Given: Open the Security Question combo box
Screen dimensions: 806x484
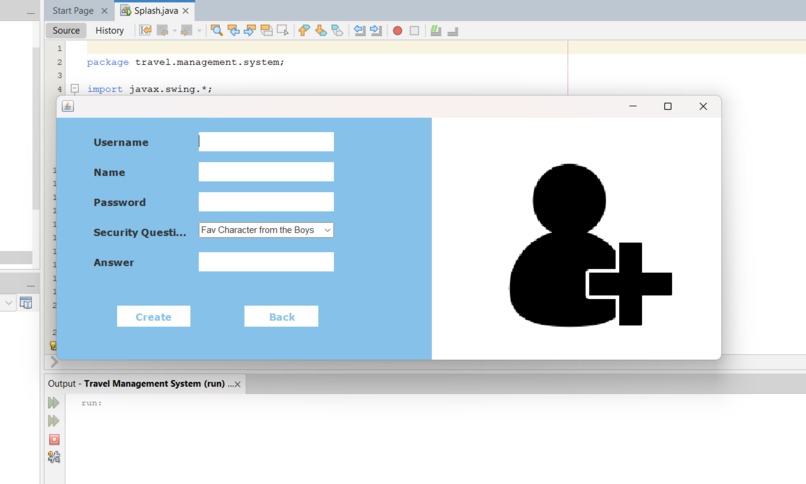Looking at the screenshot, I should click(266, 230).
